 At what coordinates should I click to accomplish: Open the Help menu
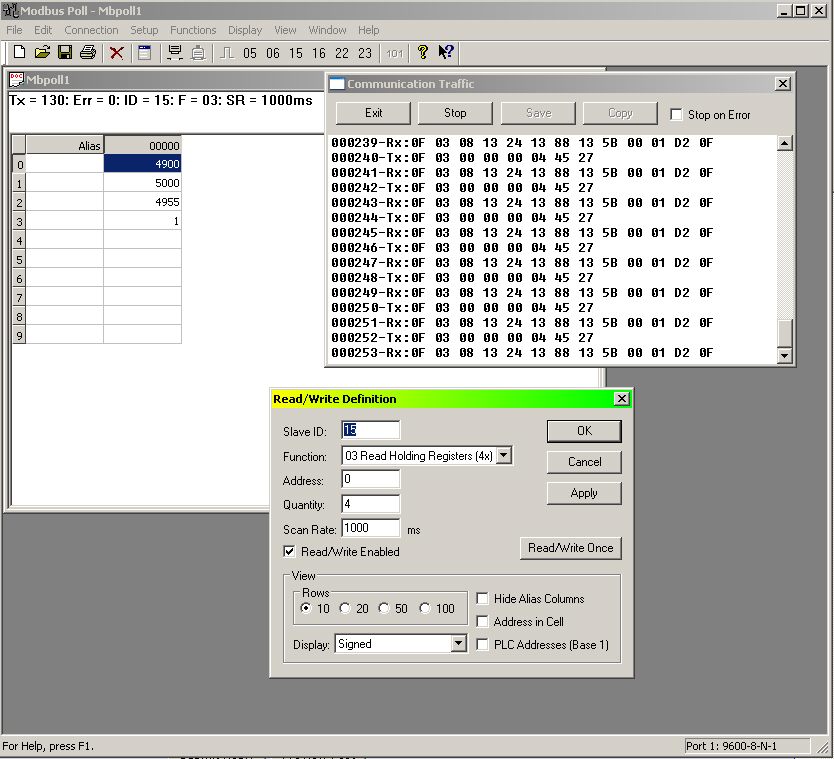click(x=369, y=30)
